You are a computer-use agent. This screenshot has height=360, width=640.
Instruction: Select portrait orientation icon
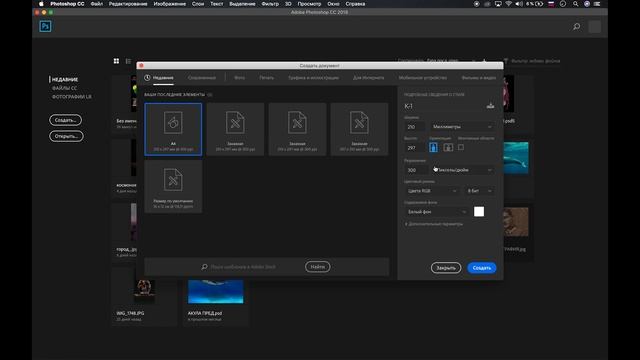(433, 147)
